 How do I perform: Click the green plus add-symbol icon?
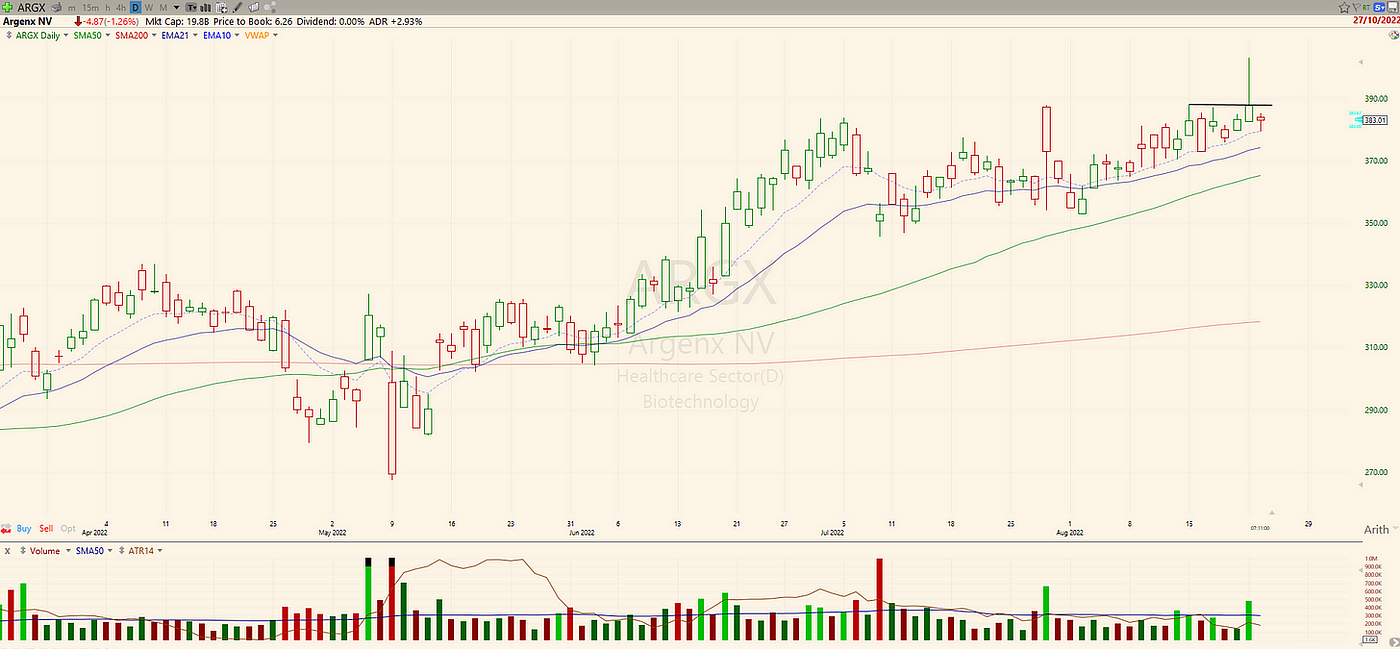(7, 7)
